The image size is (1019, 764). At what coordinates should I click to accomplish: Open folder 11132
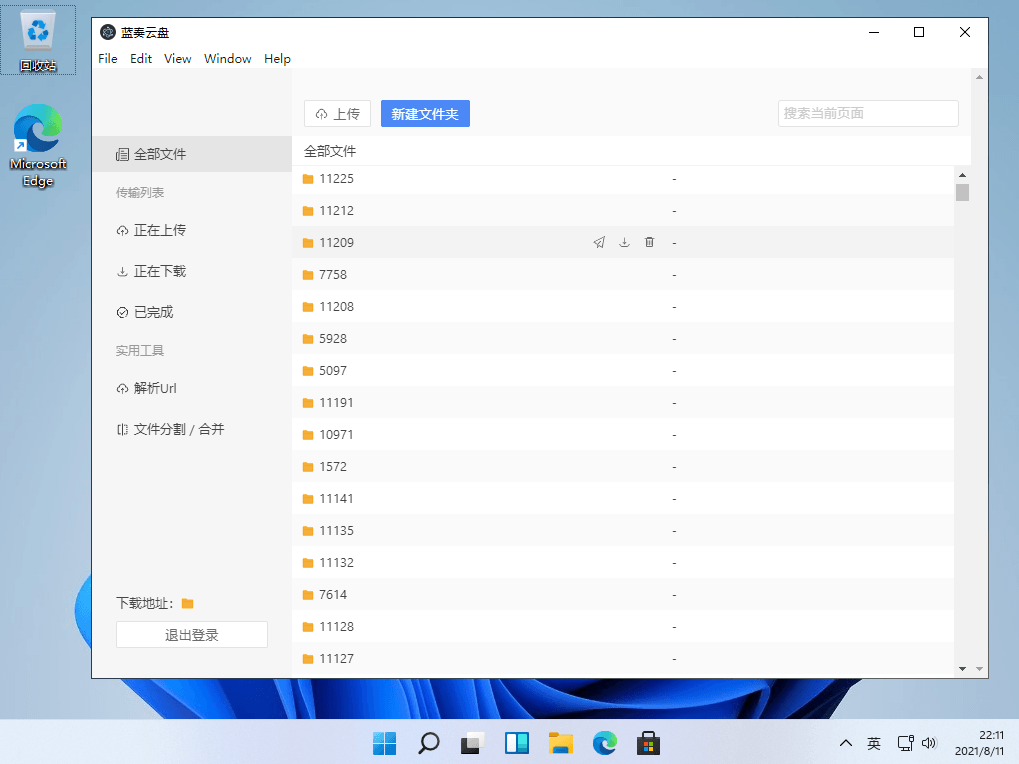coord(337,563)
